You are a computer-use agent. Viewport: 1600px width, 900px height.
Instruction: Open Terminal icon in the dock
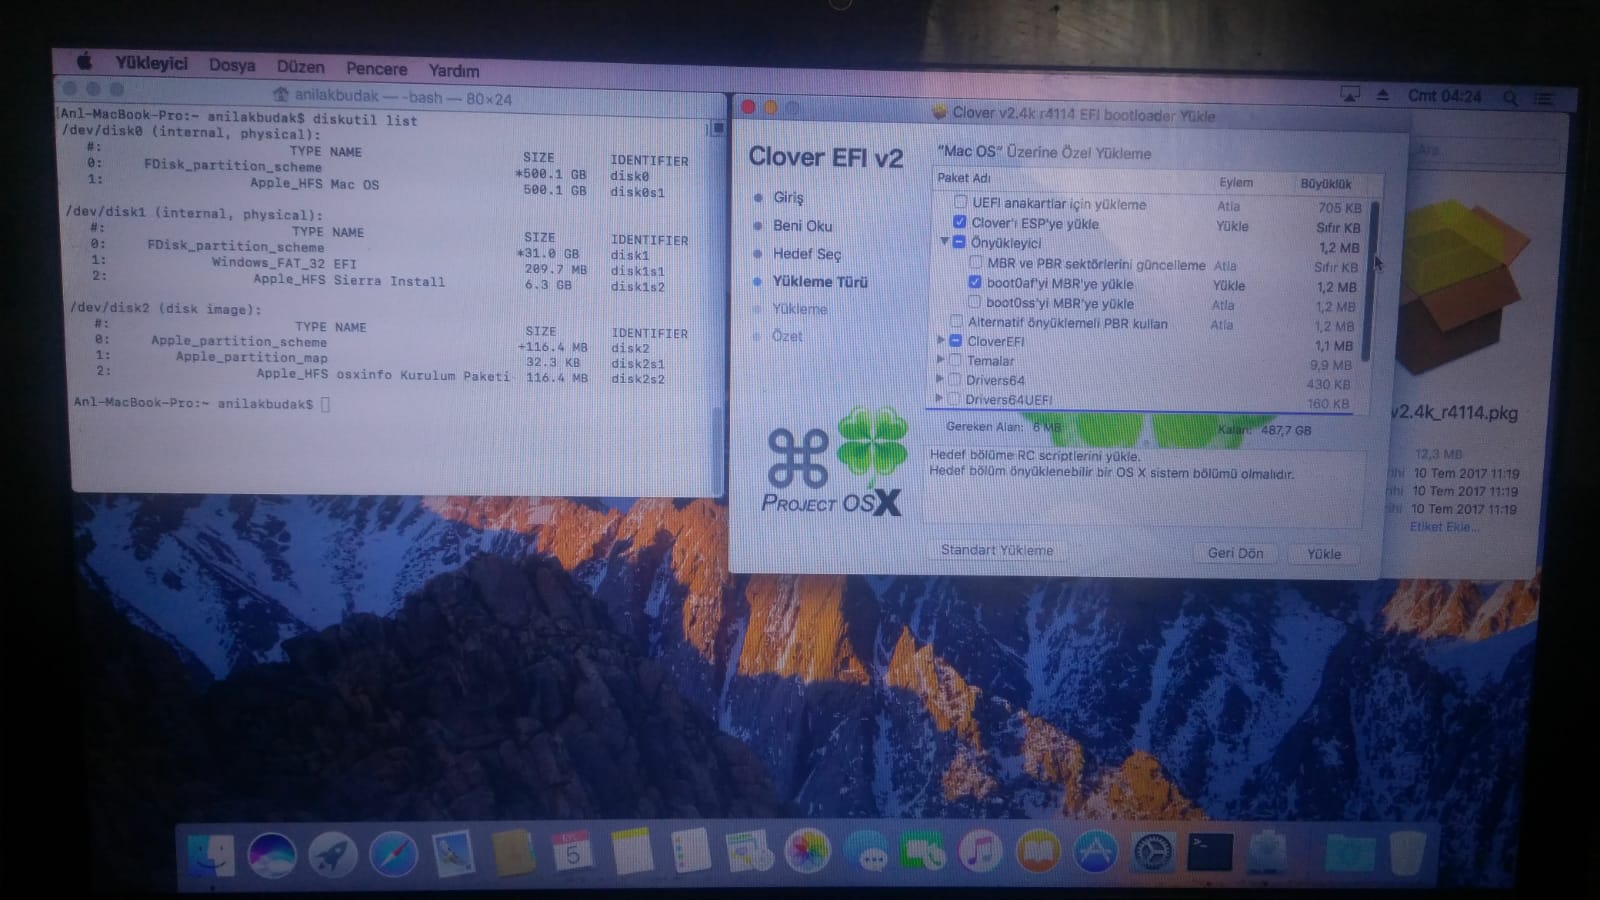coord(1210,853)
